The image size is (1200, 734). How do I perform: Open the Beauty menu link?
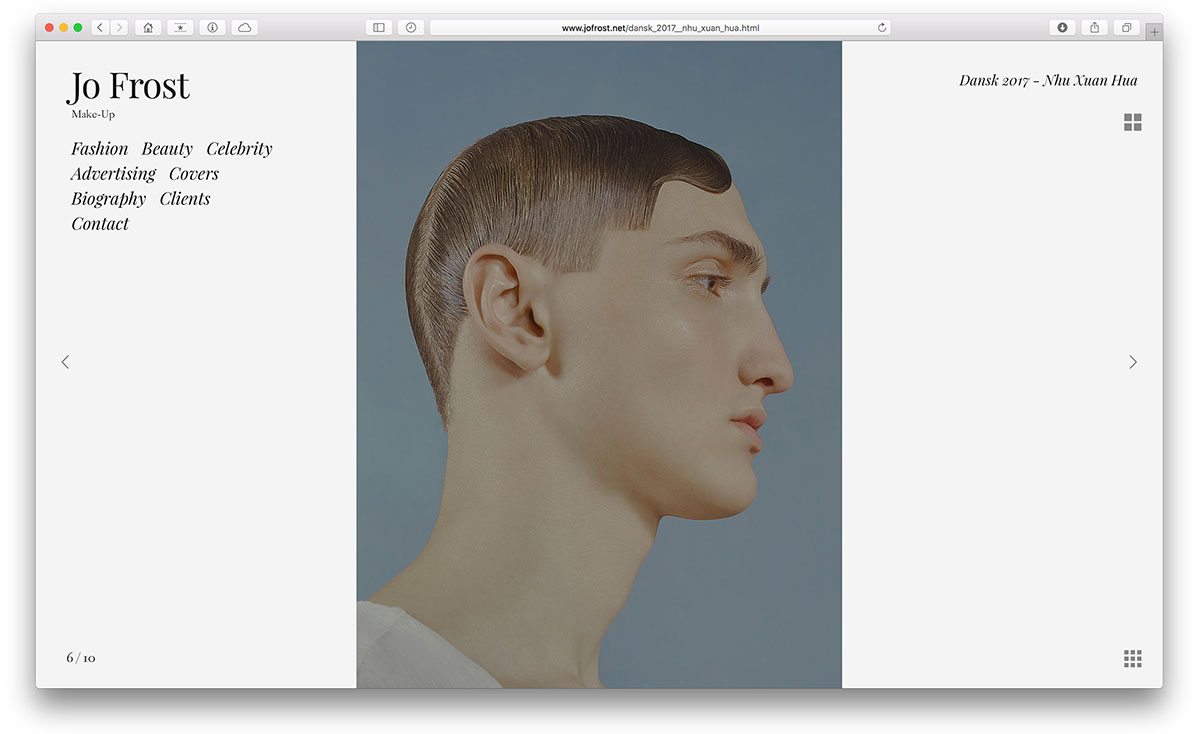click(167, 149)
